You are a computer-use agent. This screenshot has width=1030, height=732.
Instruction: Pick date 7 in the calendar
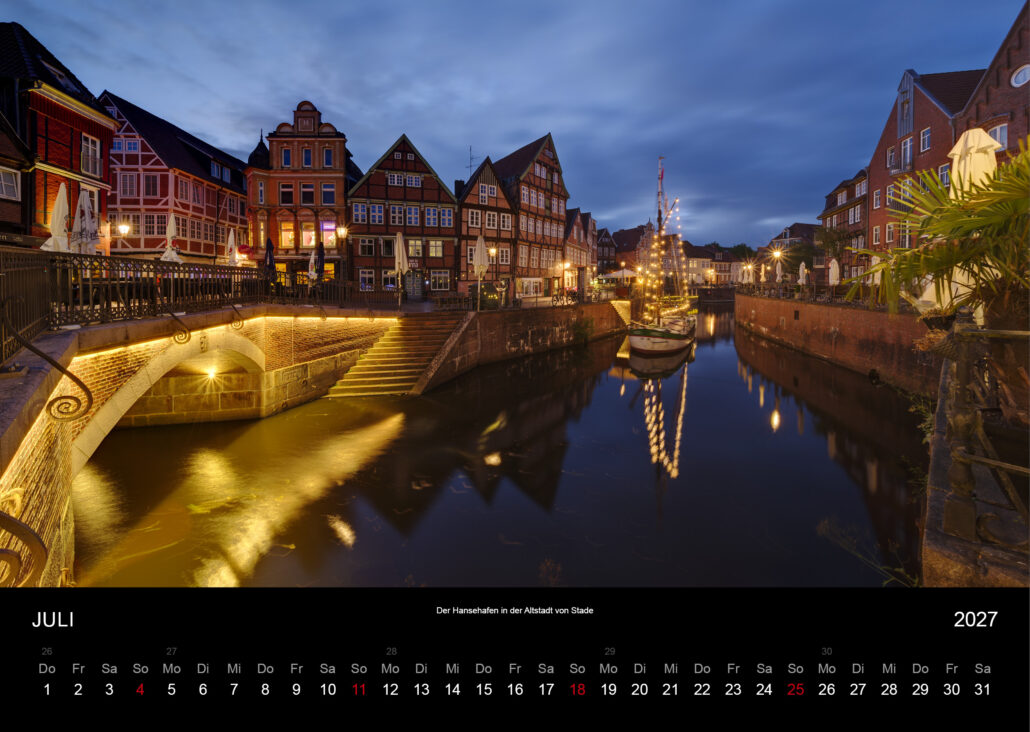(x=234, y=689)
